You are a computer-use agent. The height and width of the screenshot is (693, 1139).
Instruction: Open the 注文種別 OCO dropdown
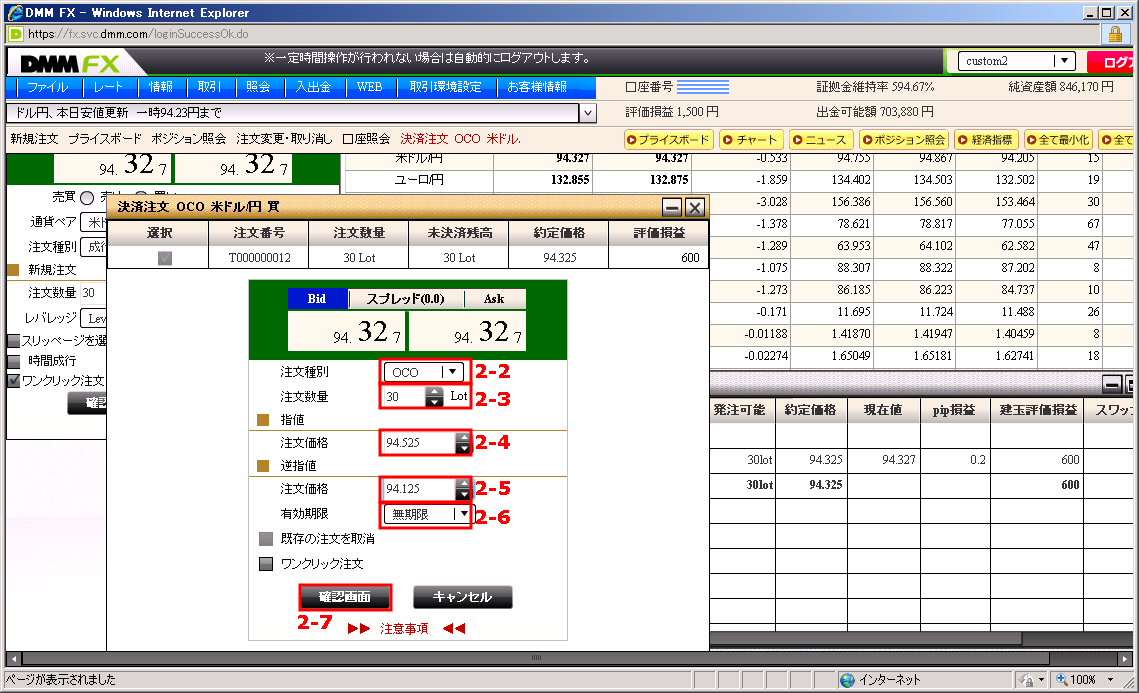coord(423,372)
